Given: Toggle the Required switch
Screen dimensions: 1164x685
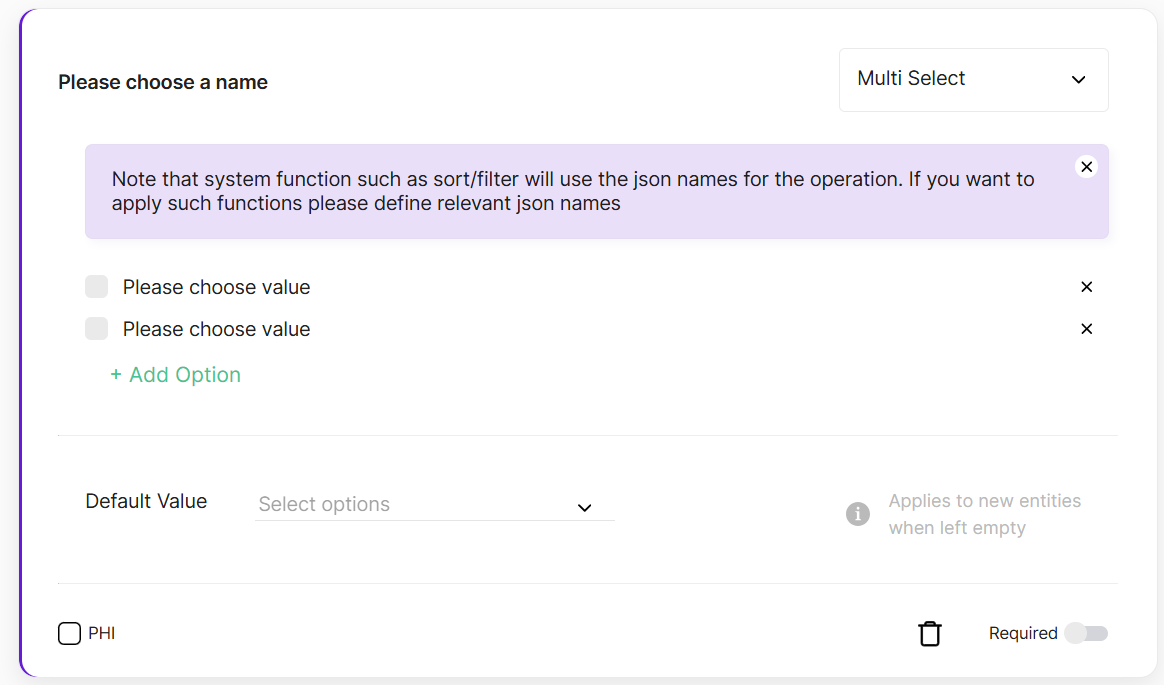Looking at the screenshot, I should (x=1086, y=633).
